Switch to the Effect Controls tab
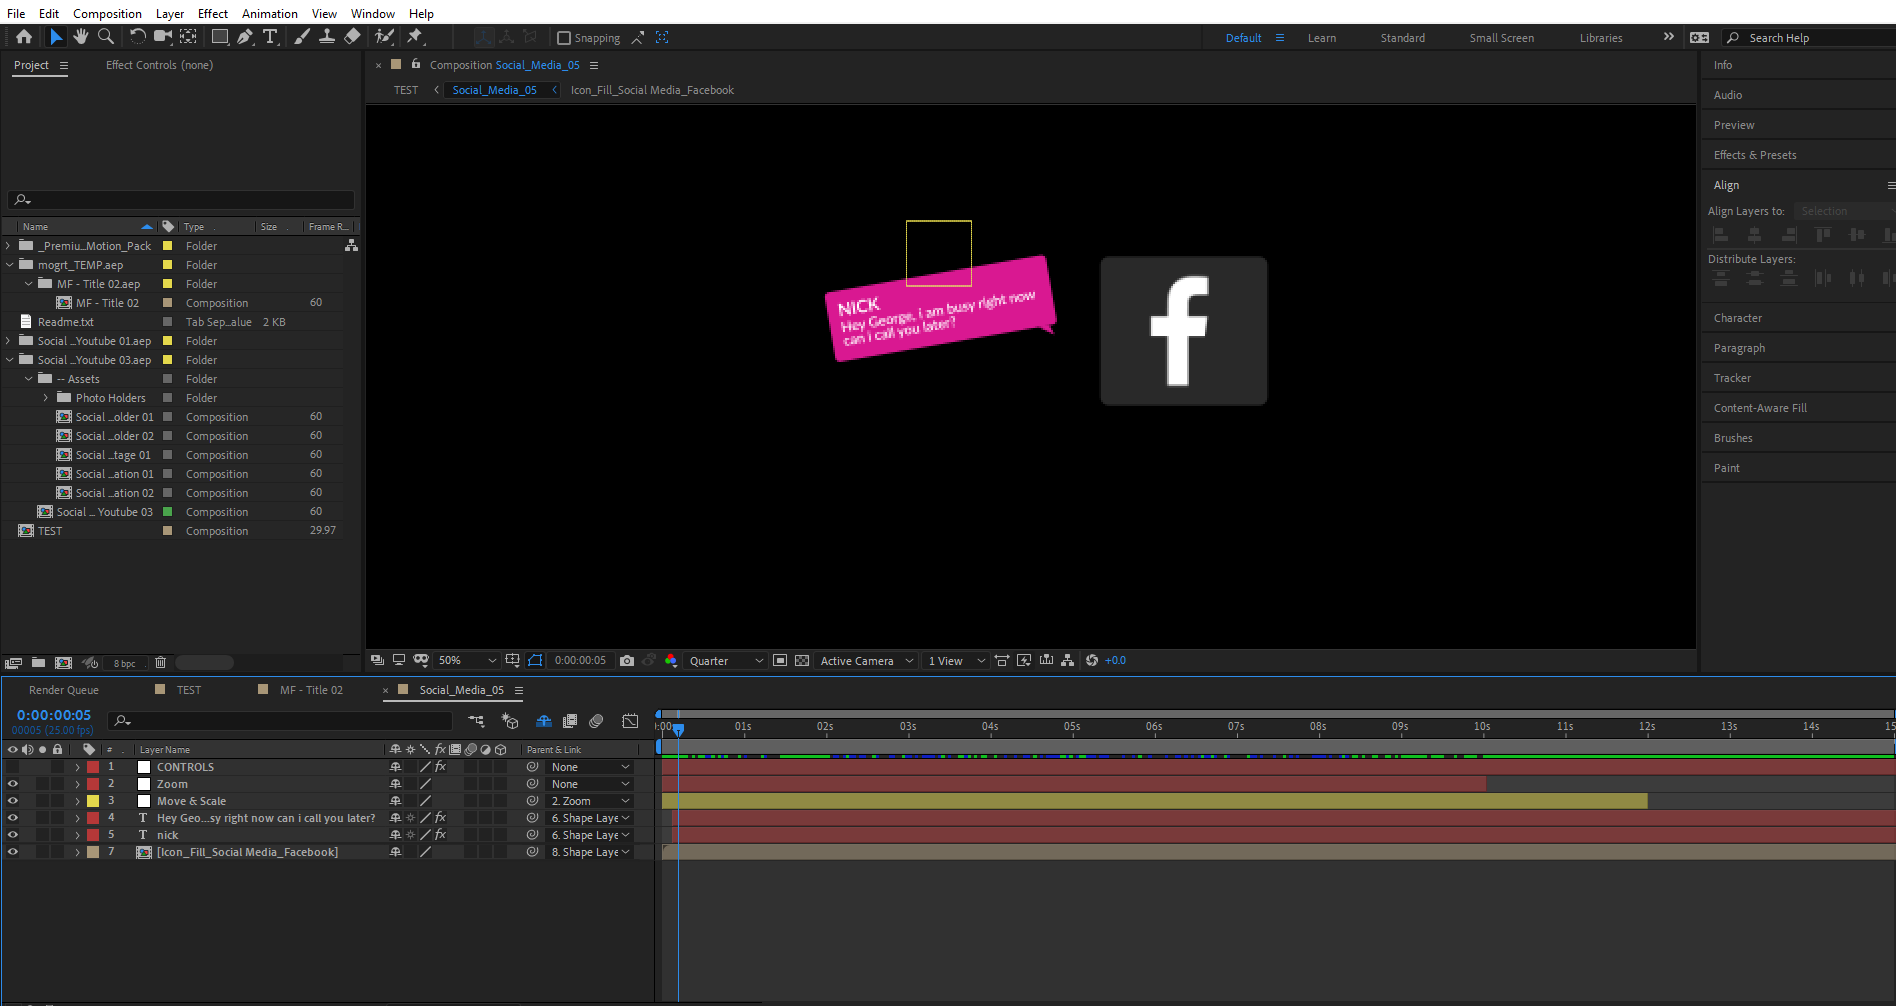The width and height of the screenshot is (1896, 1006). (x=159, y=65)
